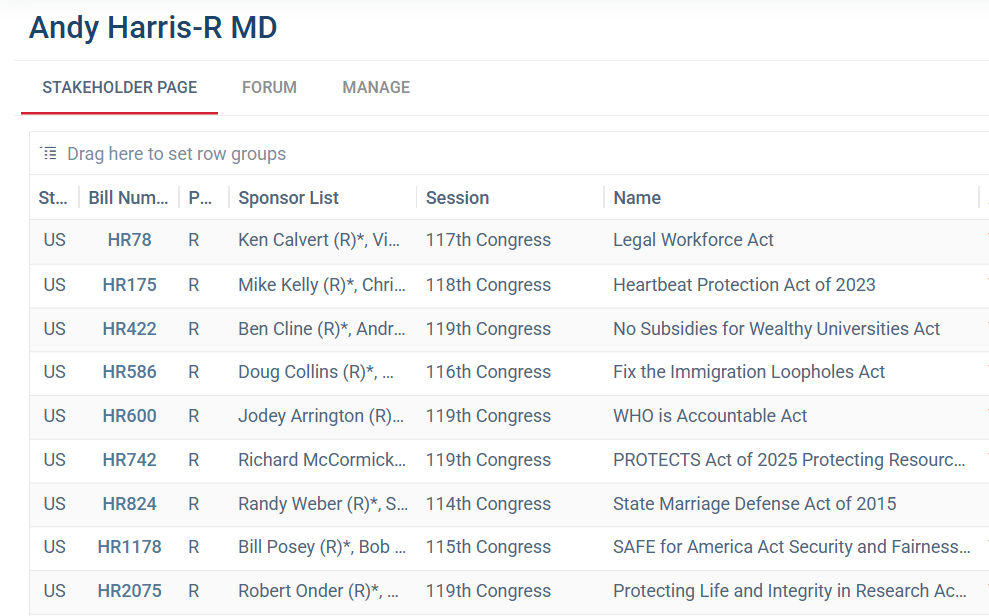This screenshot has width=989, height=616.
Task: Switch to the Forum tab
Action: click(x=269, y=87)
